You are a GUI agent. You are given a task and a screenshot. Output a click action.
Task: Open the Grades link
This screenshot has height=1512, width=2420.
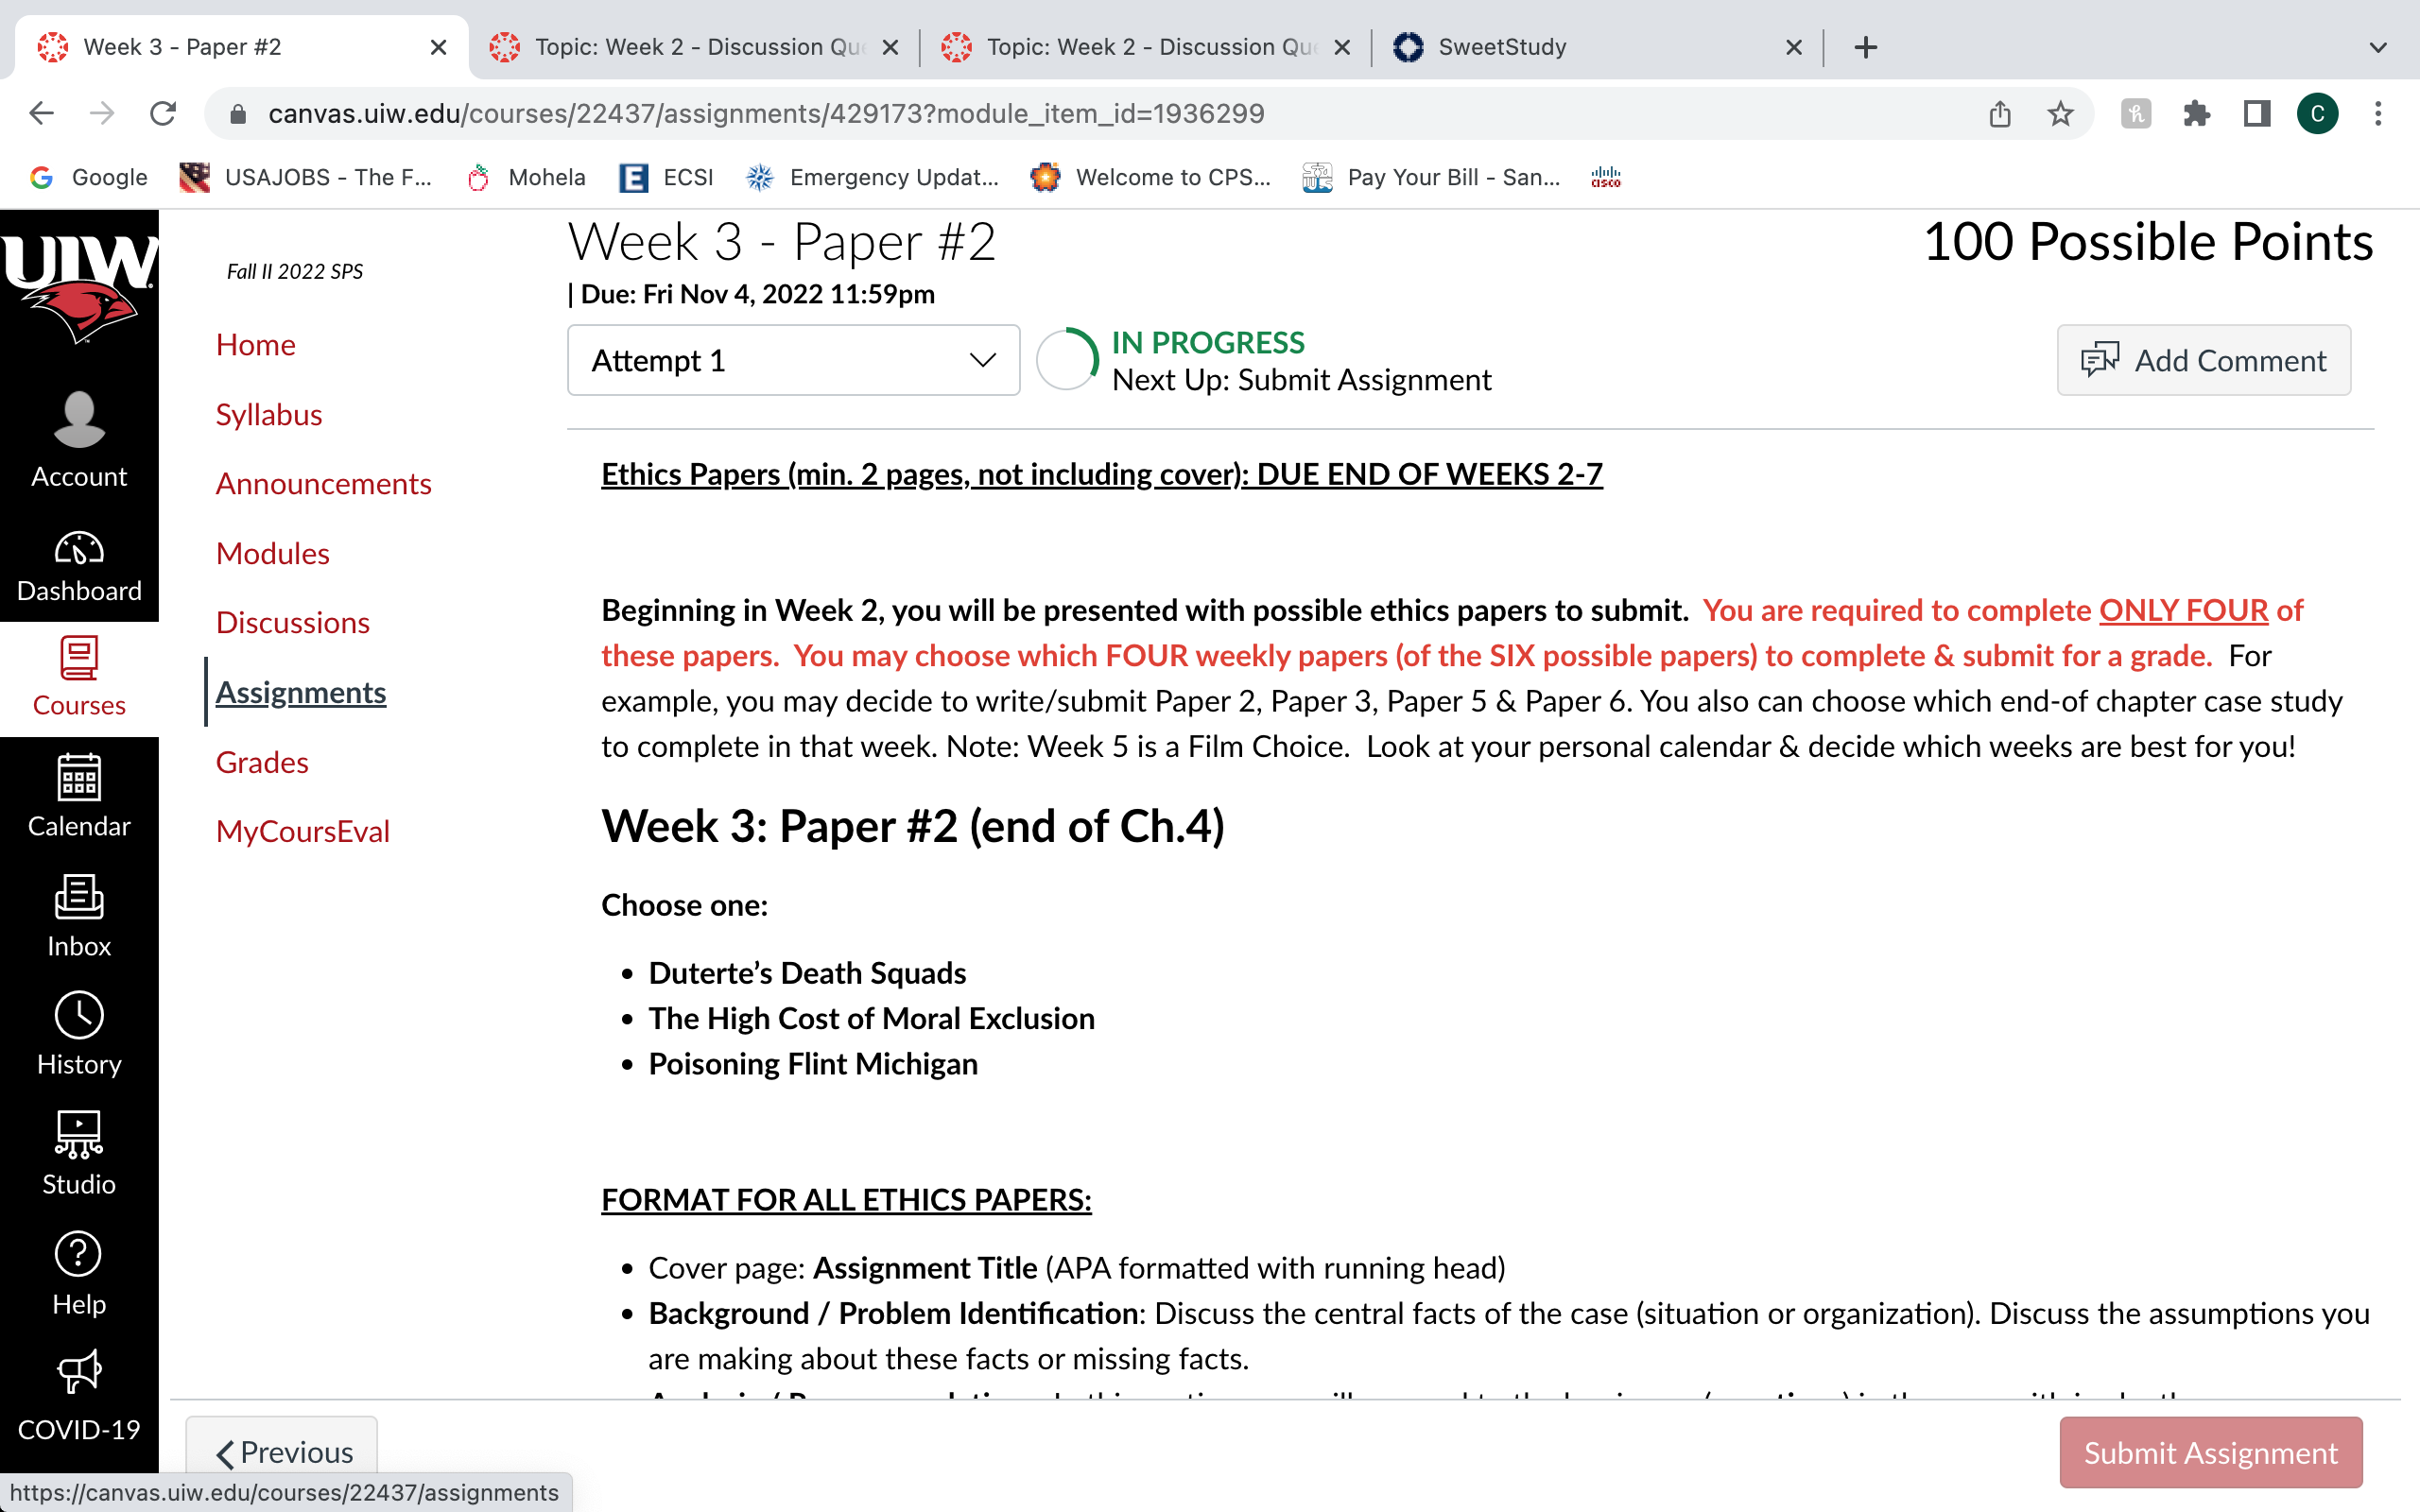[x=261, y=762]
